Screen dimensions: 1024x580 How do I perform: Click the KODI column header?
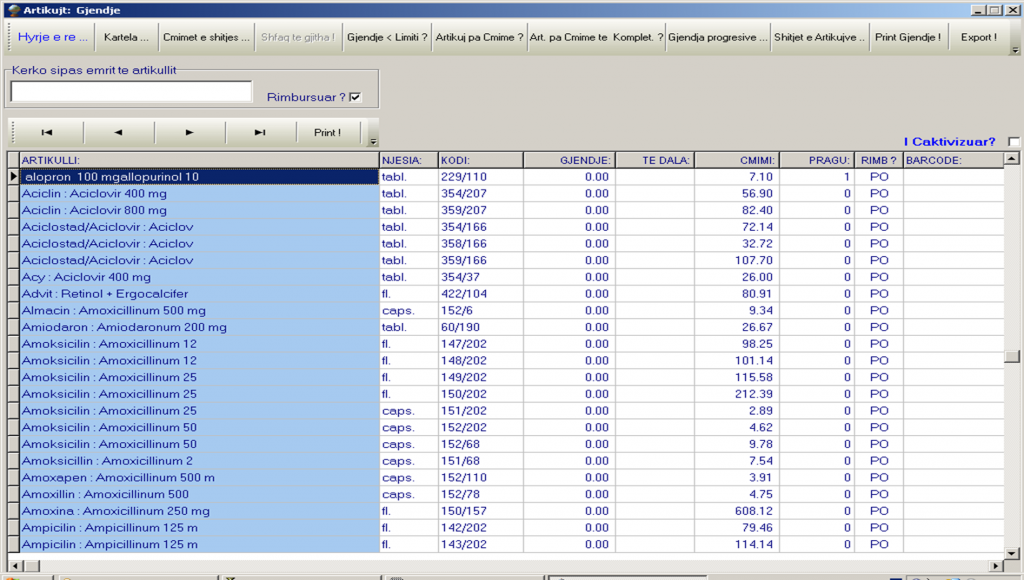point(481,160)
